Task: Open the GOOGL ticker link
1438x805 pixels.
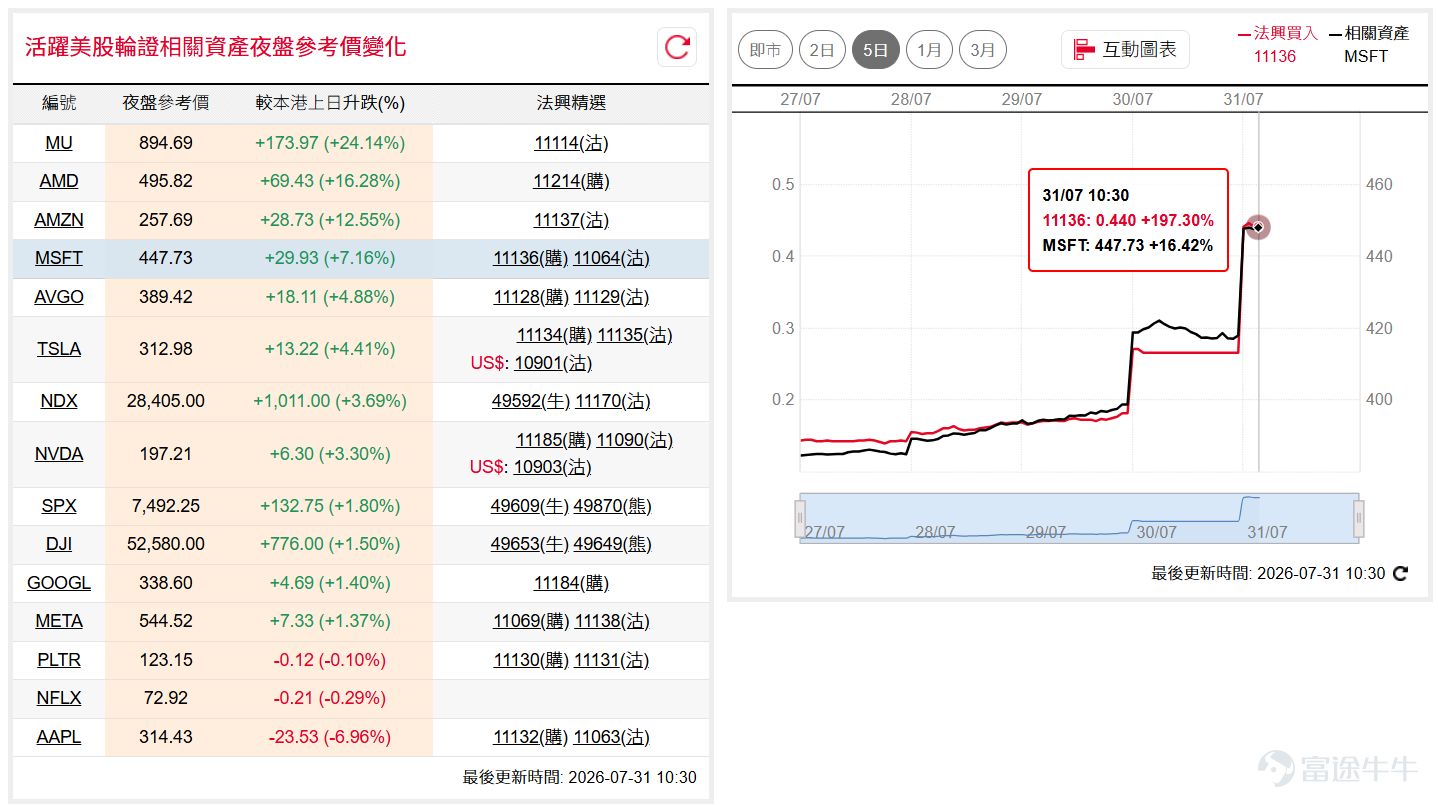Action: [59, 583]
